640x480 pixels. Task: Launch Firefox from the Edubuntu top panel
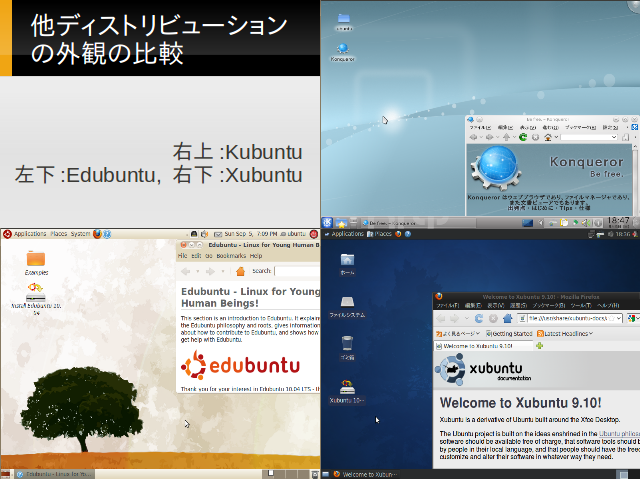point(97,234)
